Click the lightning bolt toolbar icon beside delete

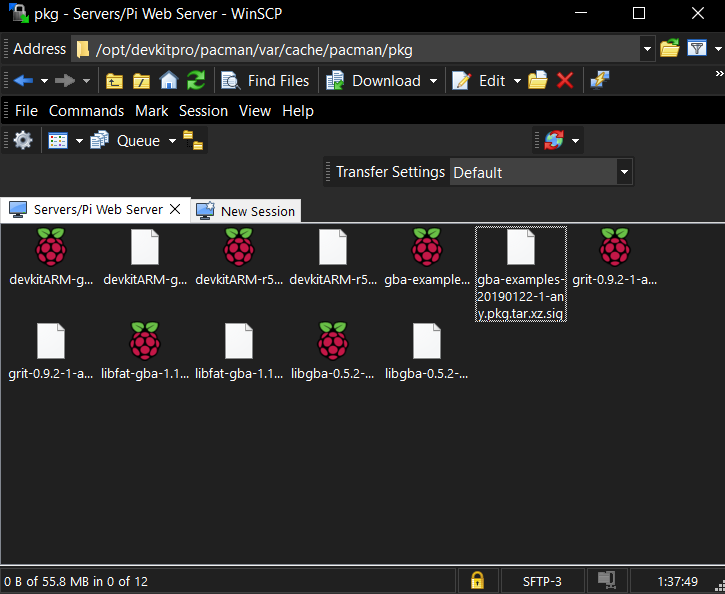click(600, 81)
